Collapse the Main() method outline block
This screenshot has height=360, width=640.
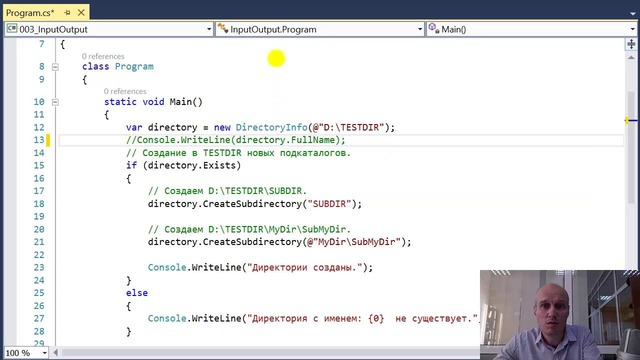(55, 102)
